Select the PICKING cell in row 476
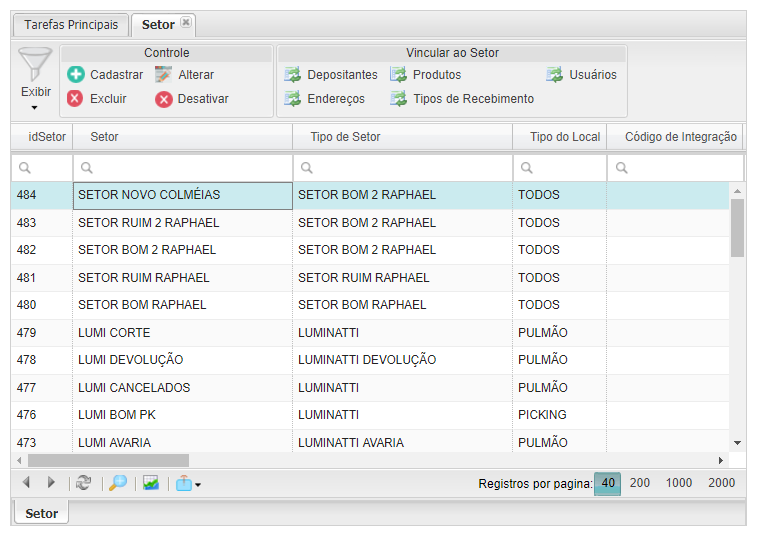 point(560,415)
